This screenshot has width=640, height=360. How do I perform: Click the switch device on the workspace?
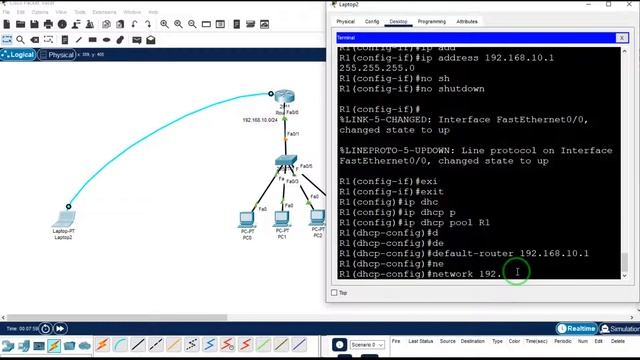point(286,160)
